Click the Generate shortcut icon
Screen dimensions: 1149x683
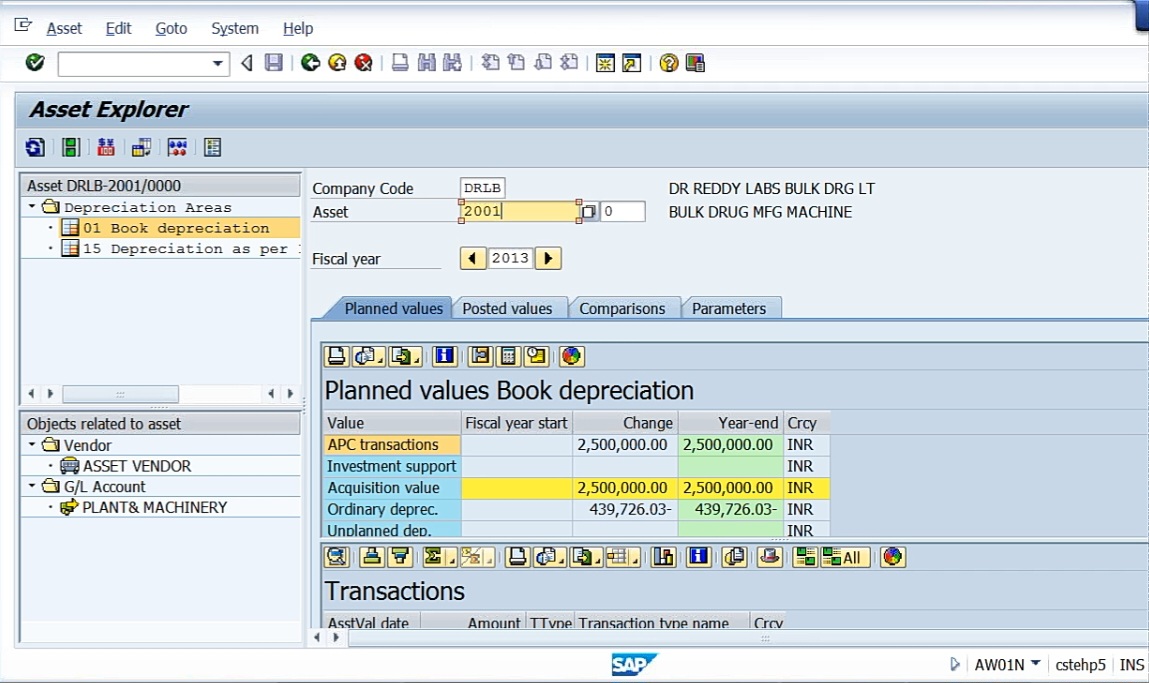(631, 63)
